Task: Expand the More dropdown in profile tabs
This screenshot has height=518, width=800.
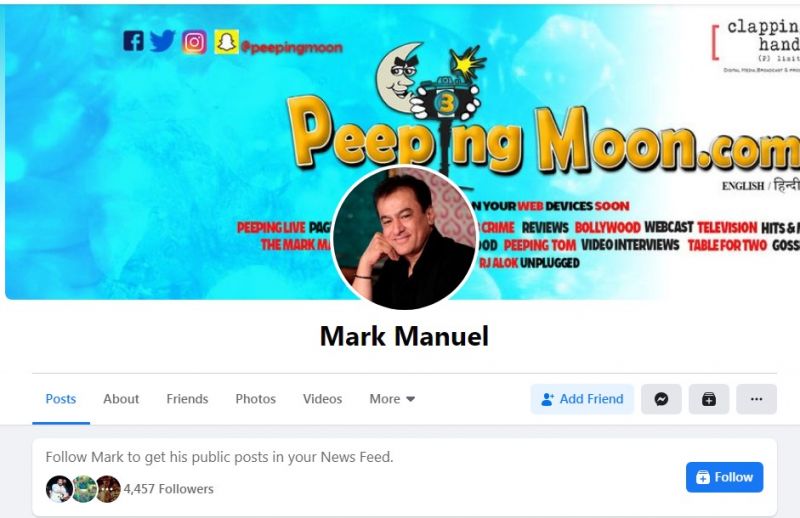Action: [392, 399]
